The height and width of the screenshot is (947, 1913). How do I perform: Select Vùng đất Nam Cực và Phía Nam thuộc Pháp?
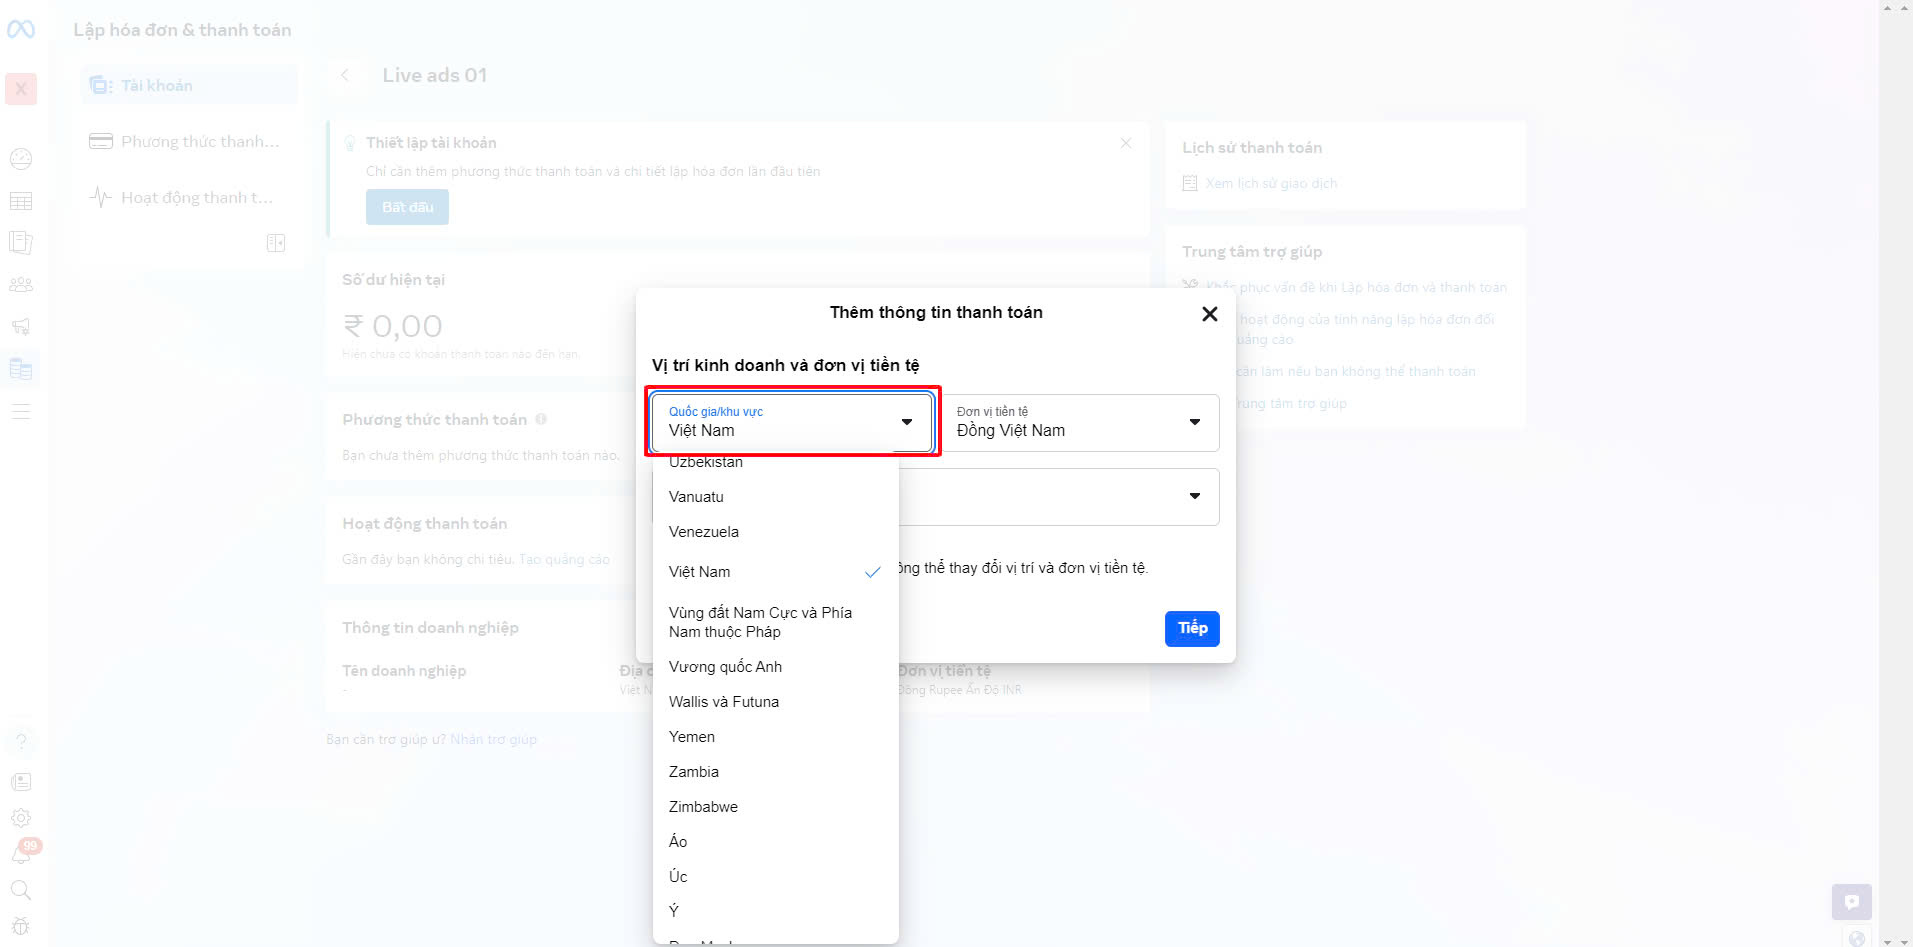coord(775,622)
